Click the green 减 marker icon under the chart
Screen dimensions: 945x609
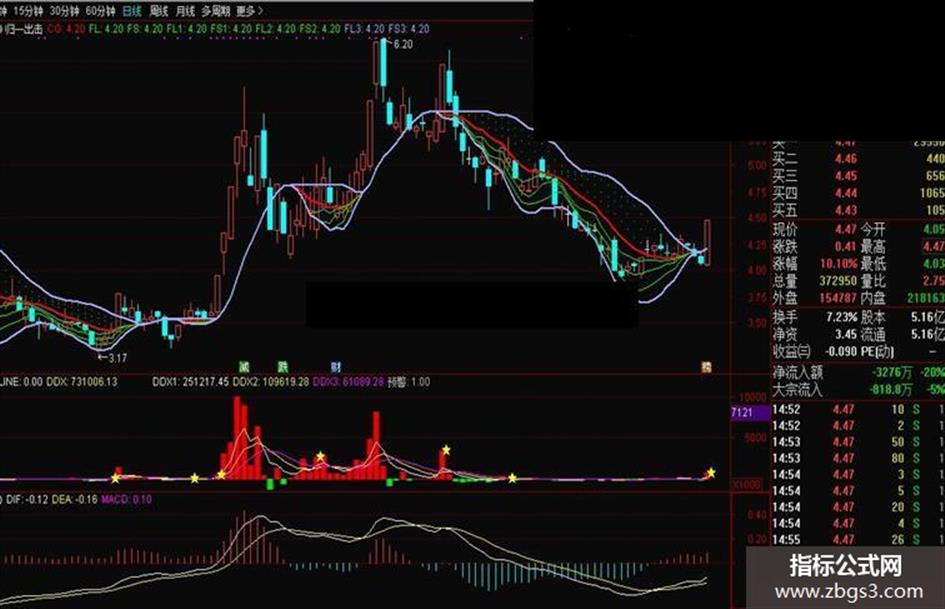coord(243,366)
